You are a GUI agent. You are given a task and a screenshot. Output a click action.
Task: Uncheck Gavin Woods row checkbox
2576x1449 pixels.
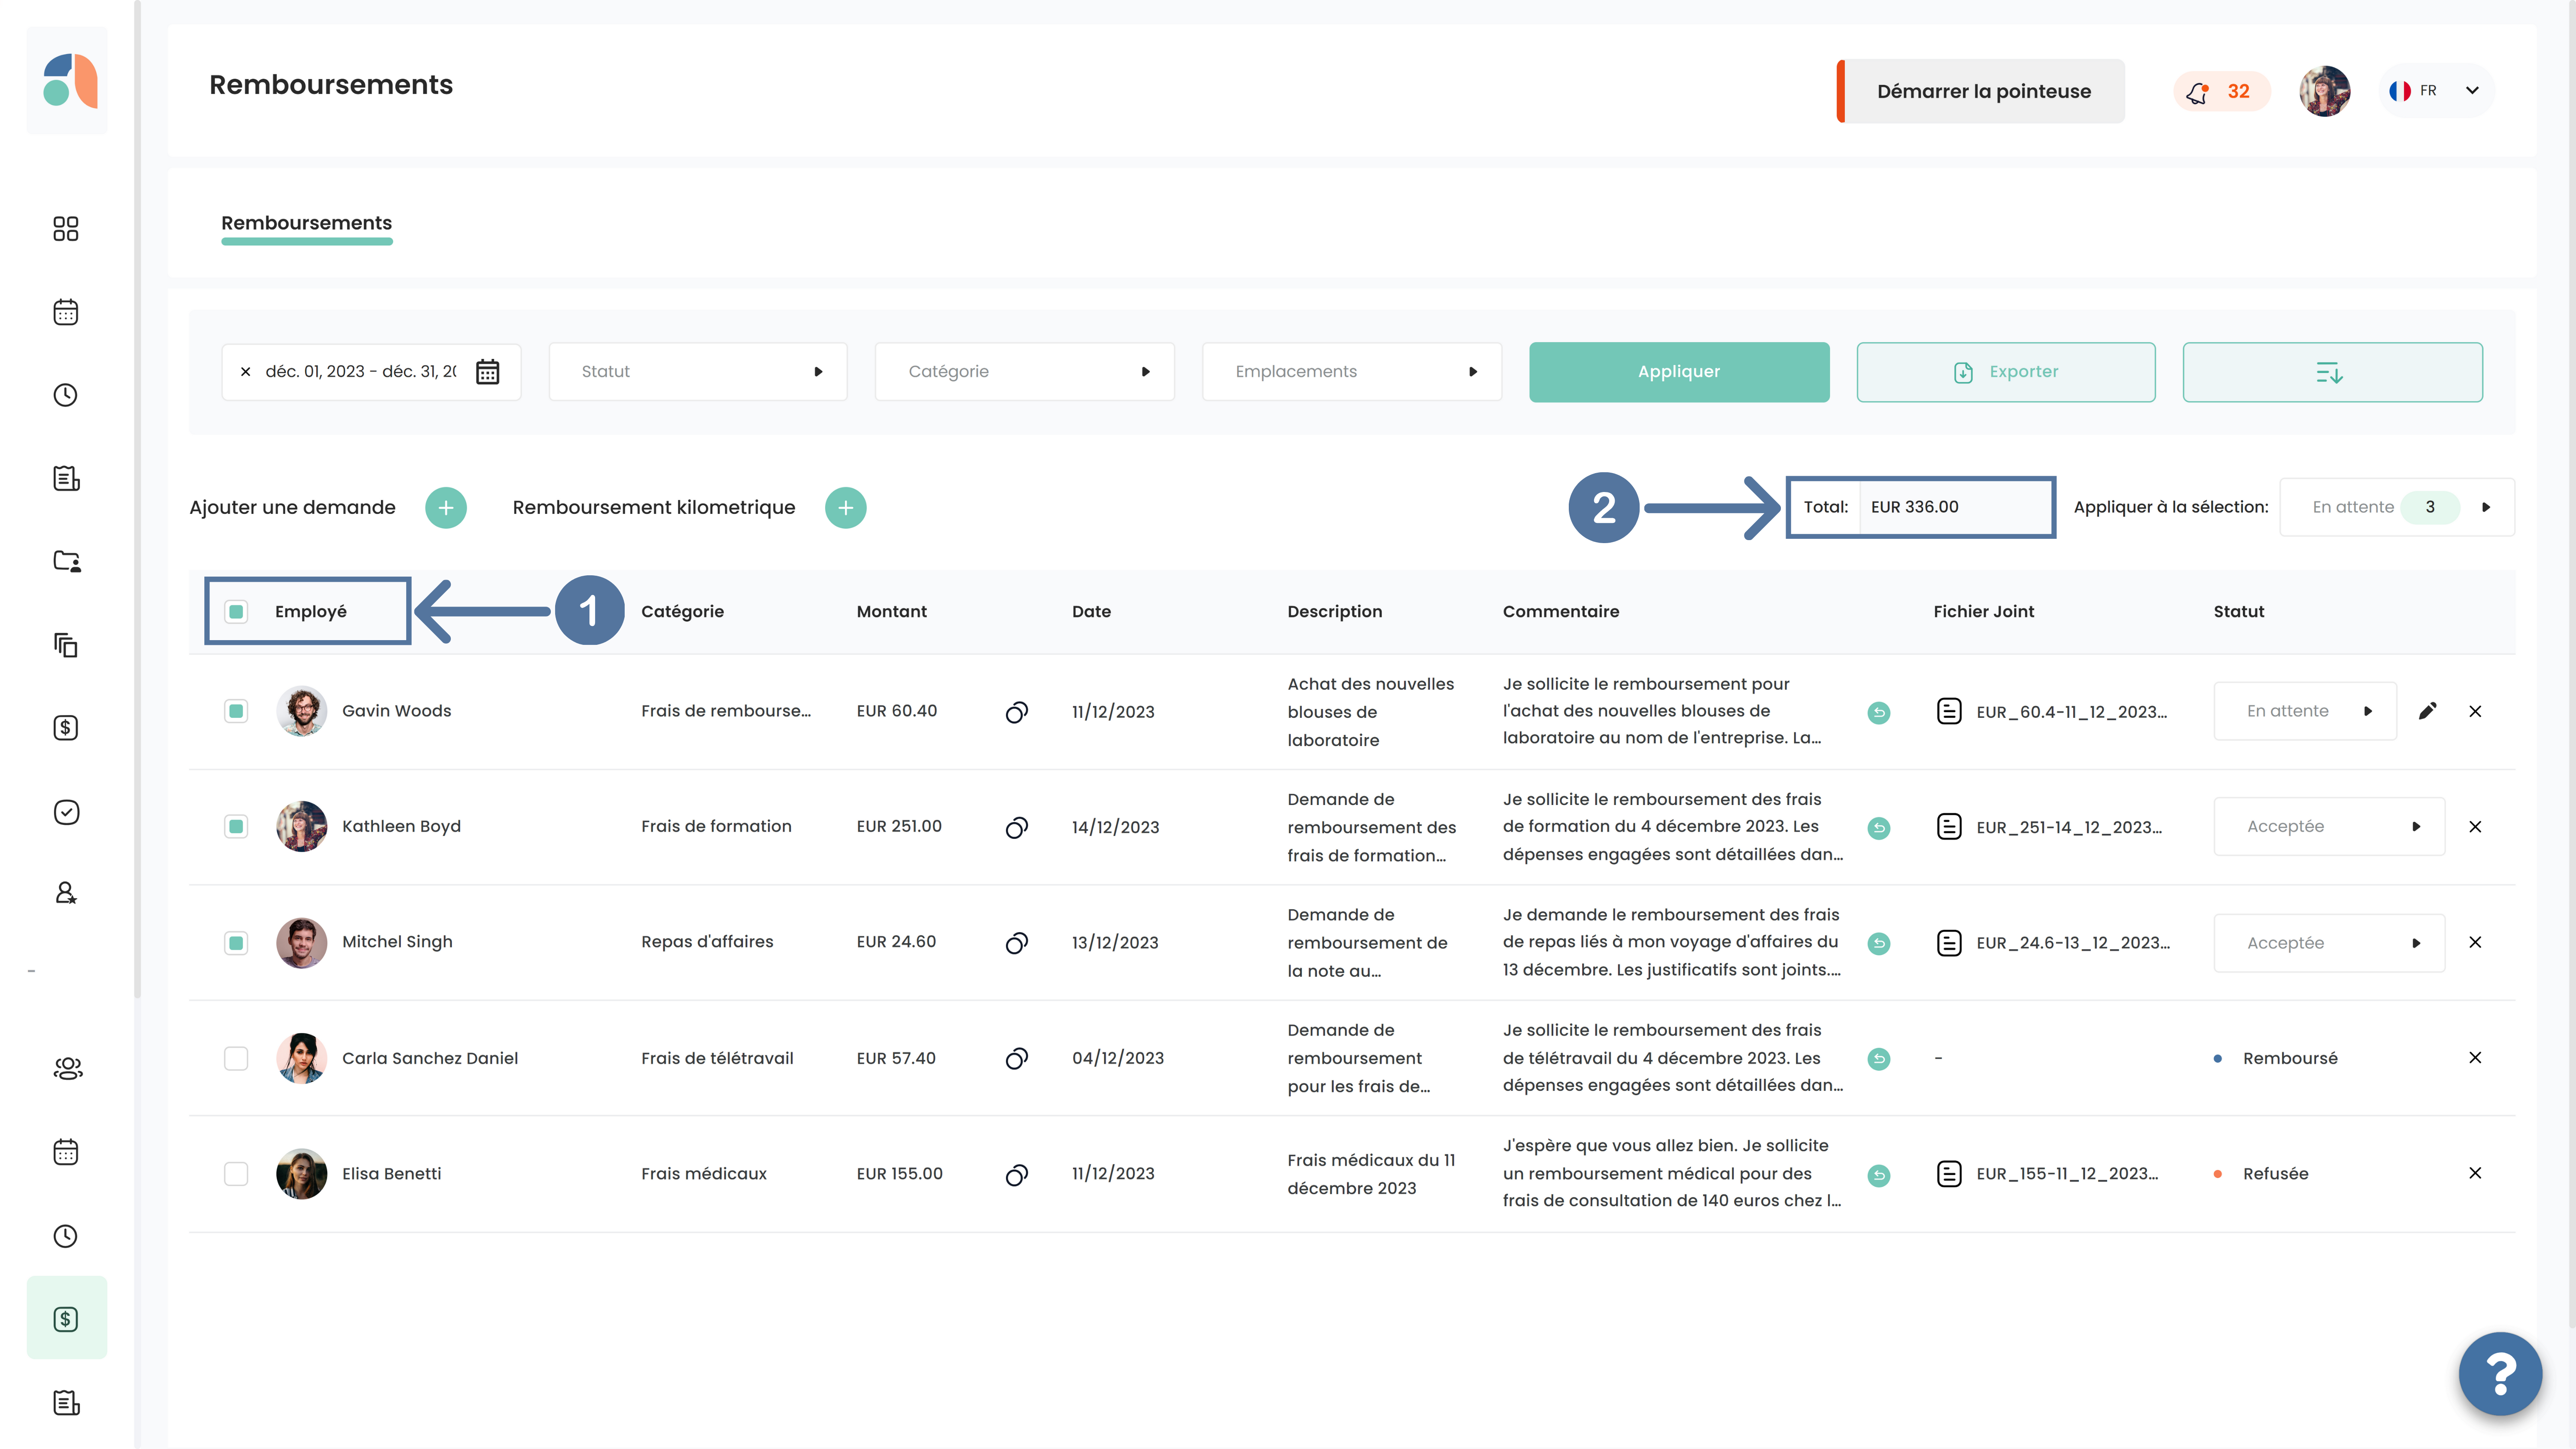pyautogui.click(x=236, y=711)
